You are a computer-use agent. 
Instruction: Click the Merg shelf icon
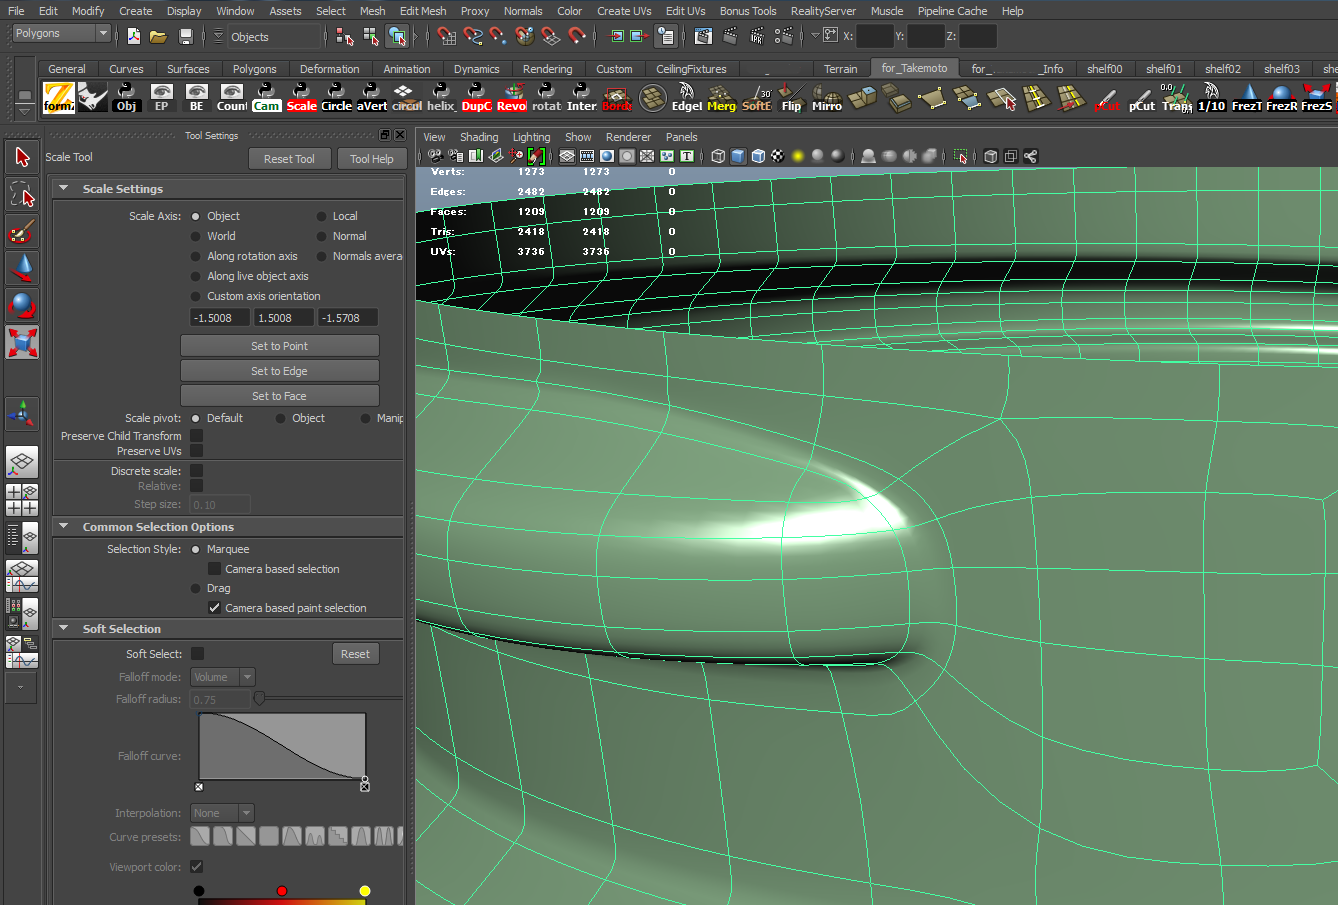click(x=721, y=97)
